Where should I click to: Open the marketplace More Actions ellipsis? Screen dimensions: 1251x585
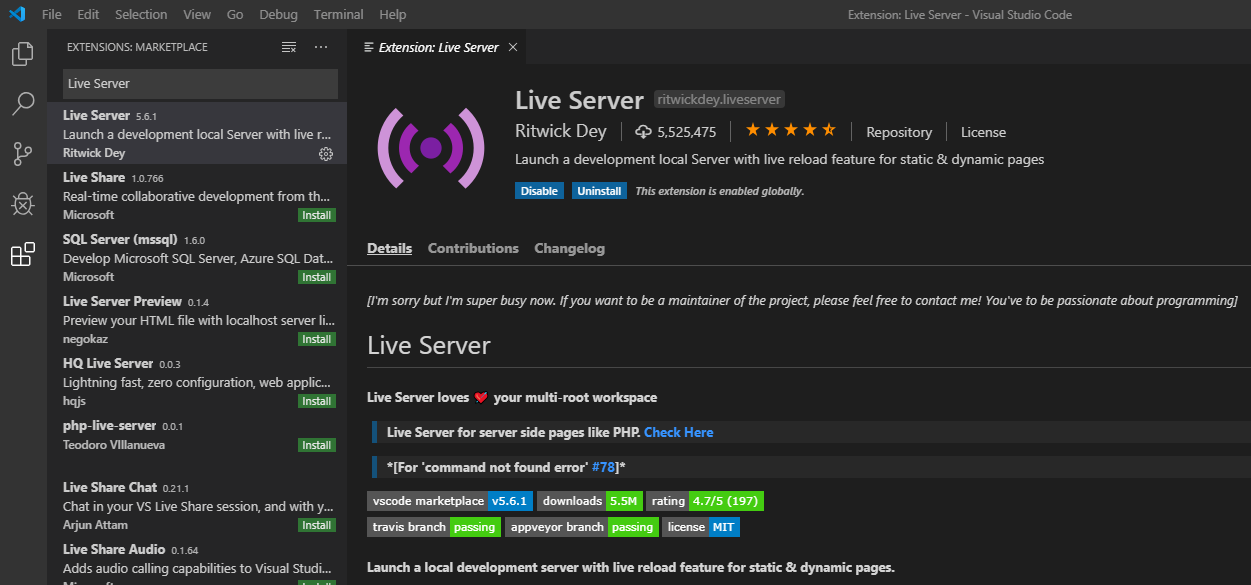click(321, 47)
